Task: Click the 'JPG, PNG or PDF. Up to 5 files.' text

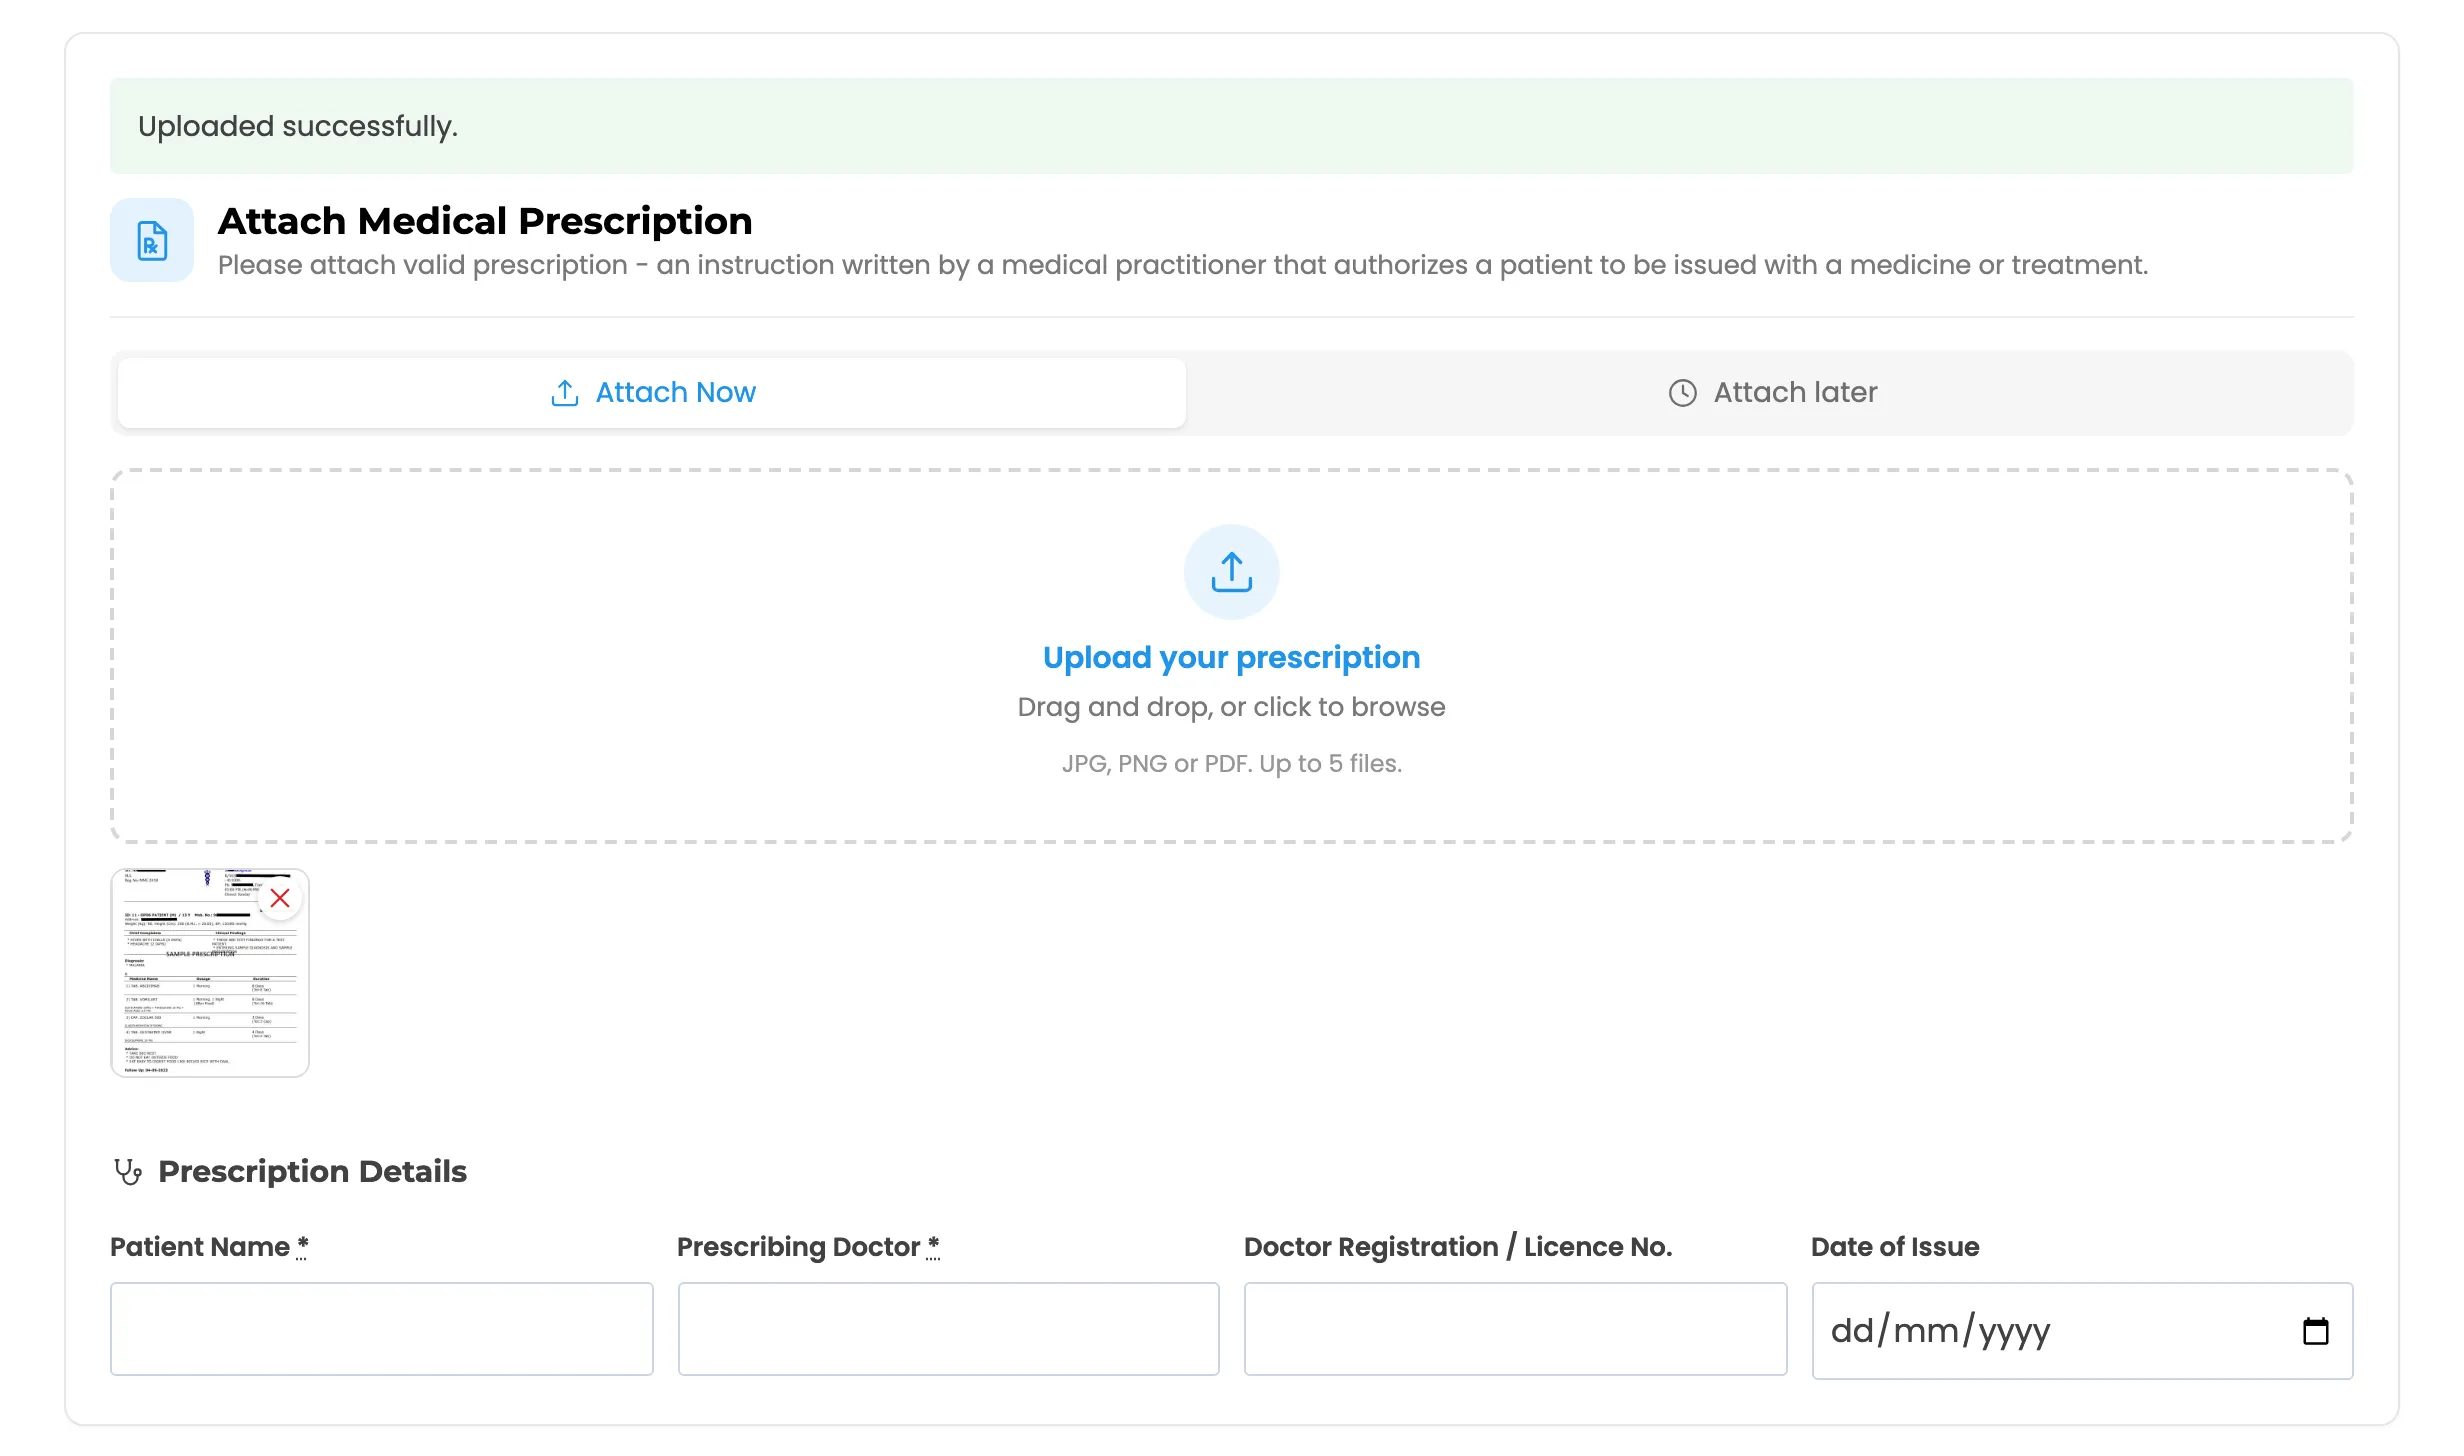Action: coord(1231,763)
